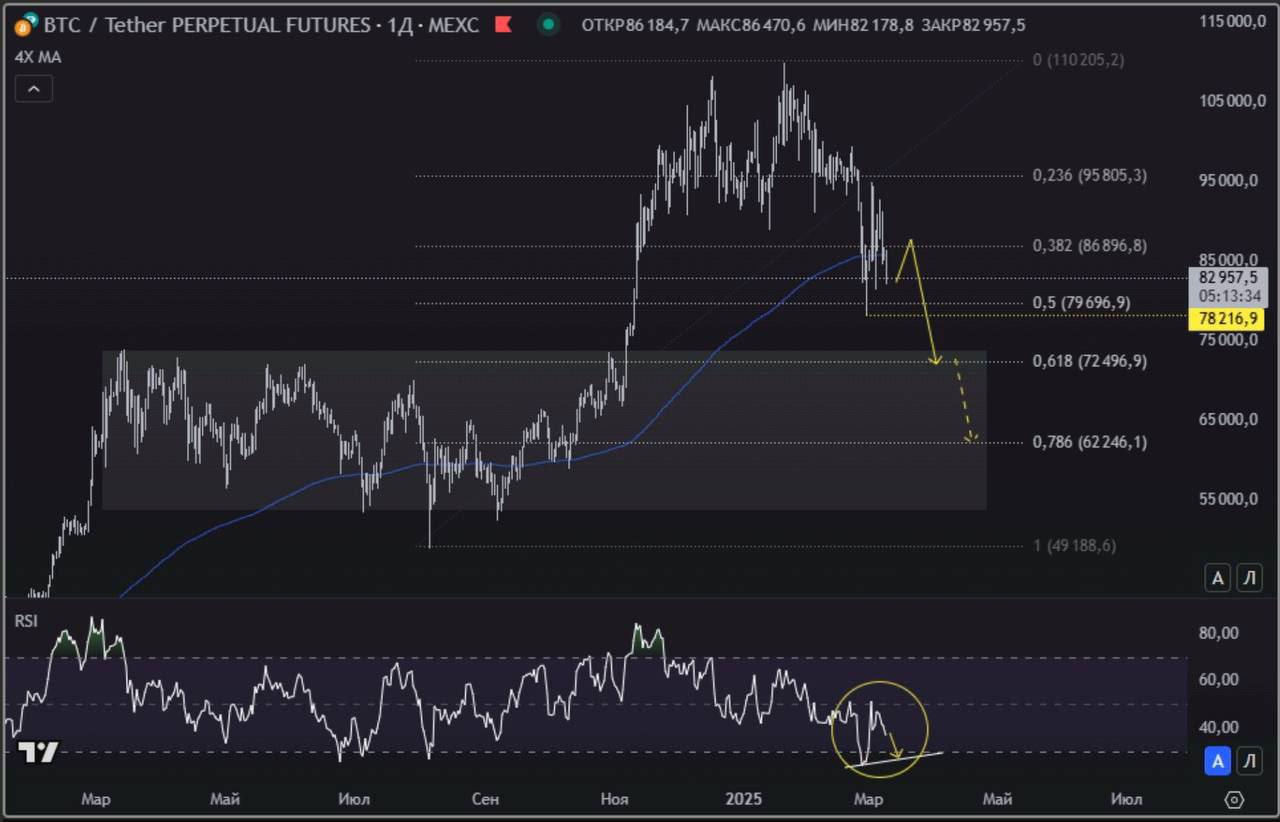The width and height of the screenshot is (1280, 822).
Task: Click the 55 000,0 price axis value
Action: pyautogui.click(x=1229, y=498)
